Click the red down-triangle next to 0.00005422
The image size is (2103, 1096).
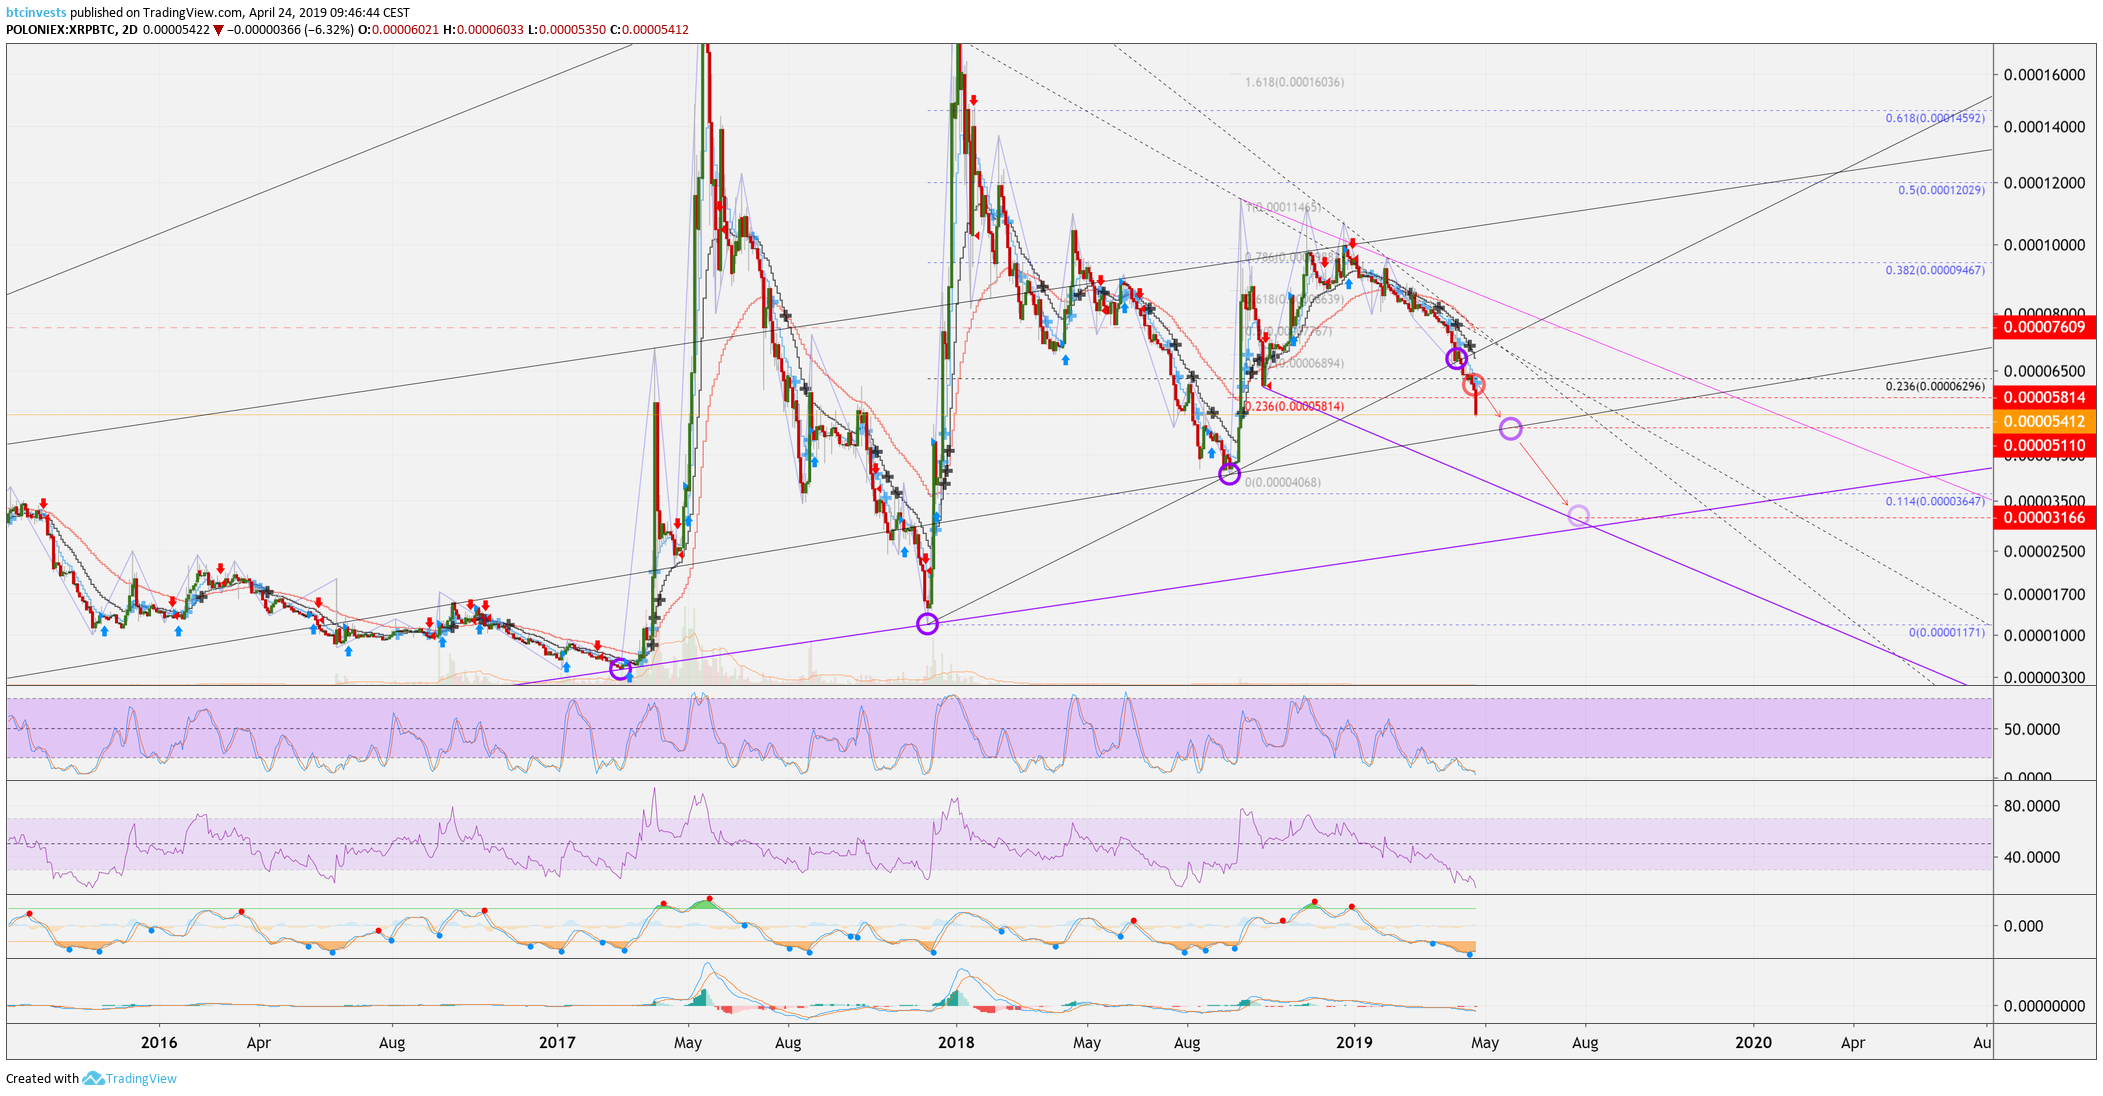click(218, 30)
